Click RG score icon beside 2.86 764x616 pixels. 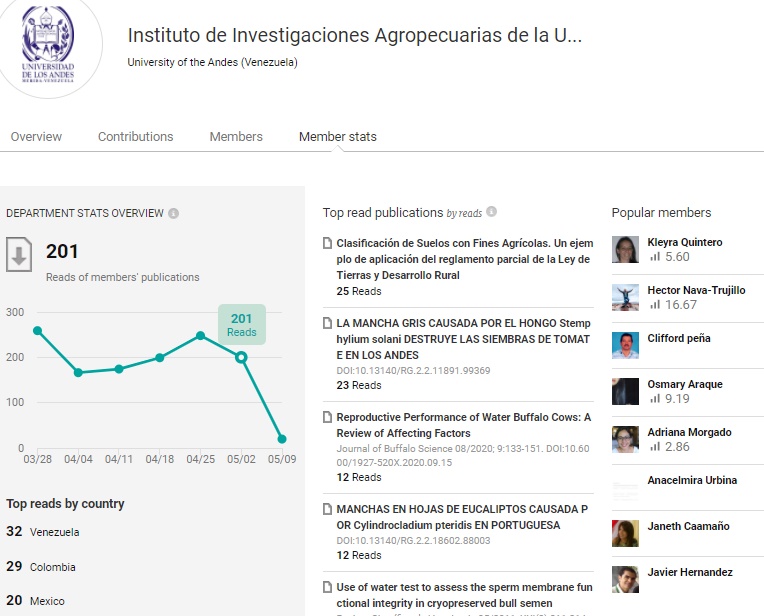pos(655,446)
